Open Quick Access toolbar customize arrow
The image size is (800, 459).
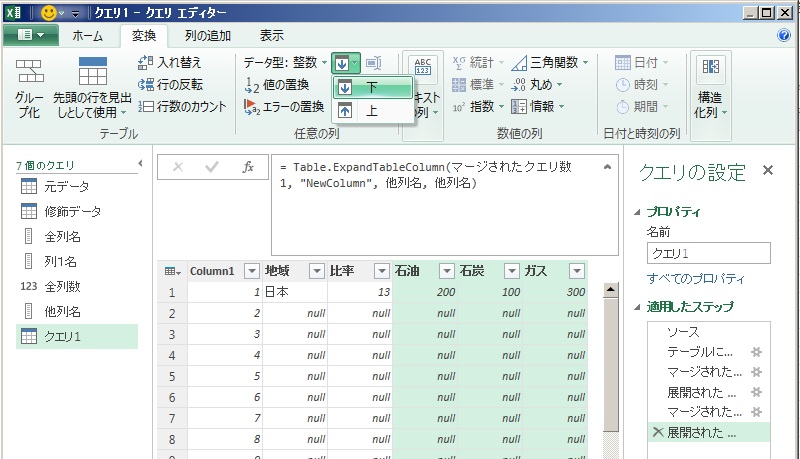(76, 13)
